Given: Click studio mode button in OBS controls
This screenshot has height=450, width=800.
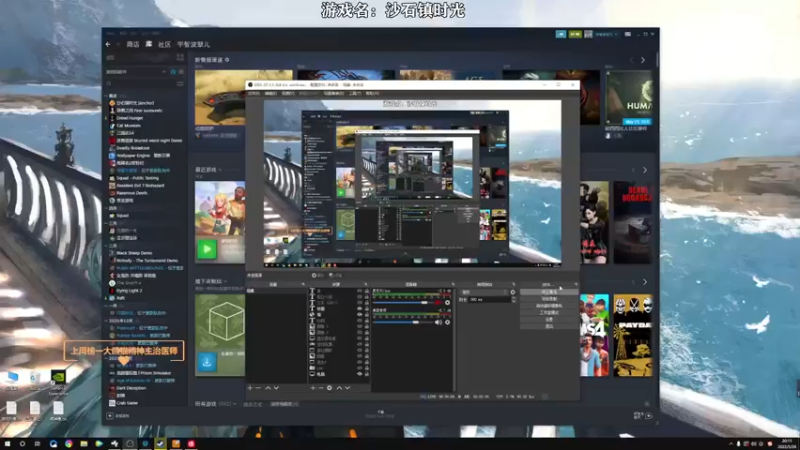Looking at the screenshot, I should (549, 312).
